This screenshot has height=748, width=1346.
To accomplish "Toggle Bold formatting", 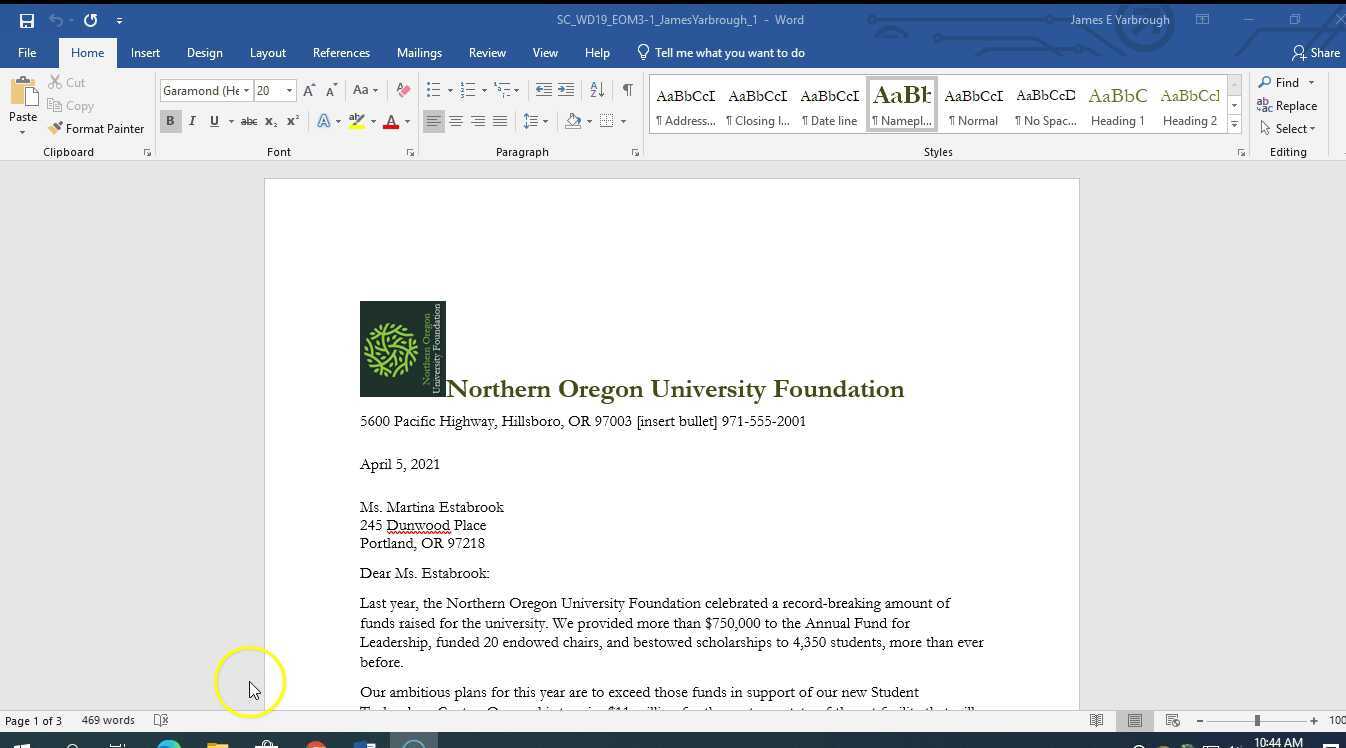I will 170,122.
